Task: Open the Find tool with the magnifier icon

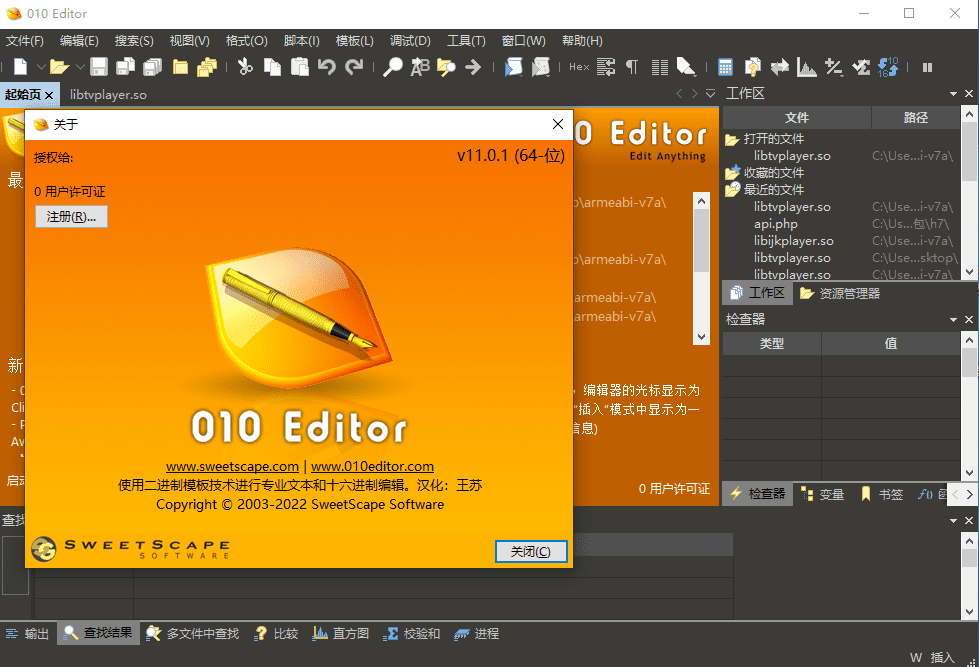Action: [393, 67]
